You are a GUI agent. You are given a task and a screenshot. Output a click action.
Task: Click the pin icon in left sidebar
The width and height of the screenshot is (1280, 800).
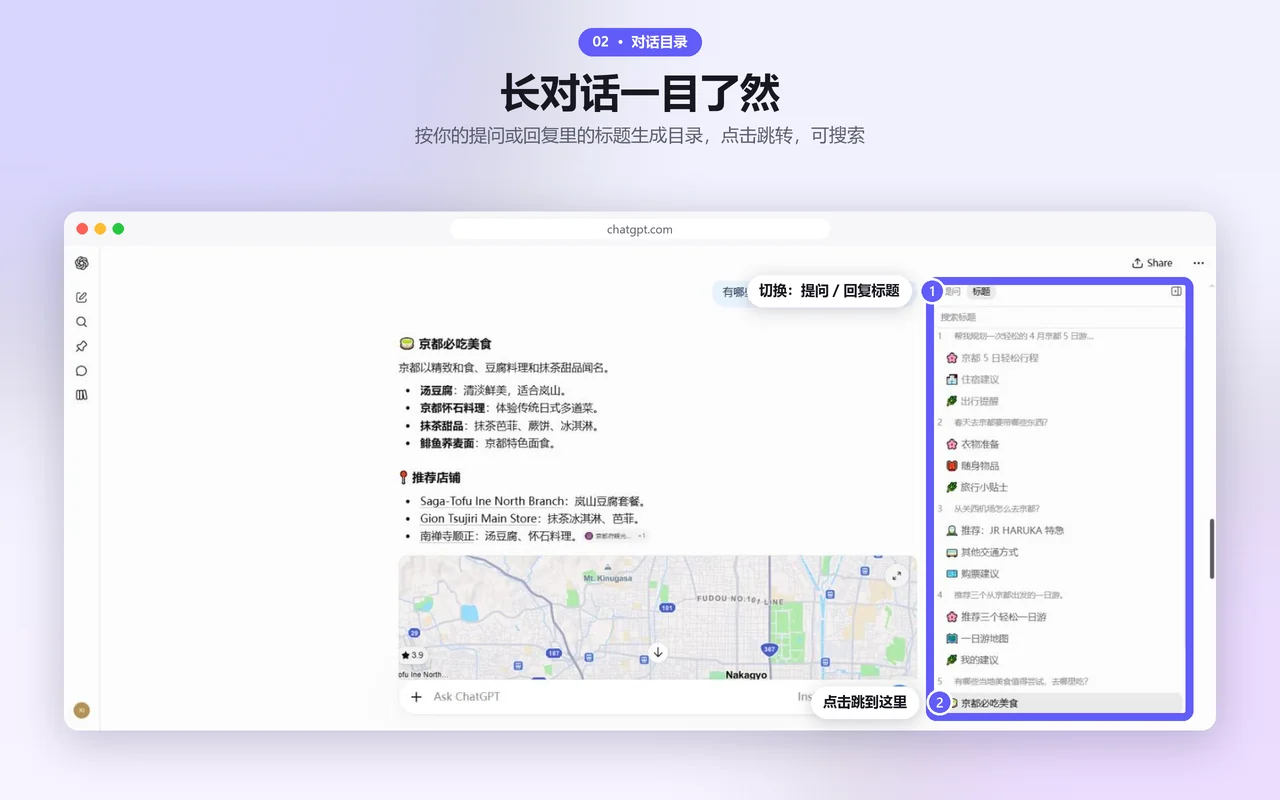pyautogui.click(x=82, y=346)
